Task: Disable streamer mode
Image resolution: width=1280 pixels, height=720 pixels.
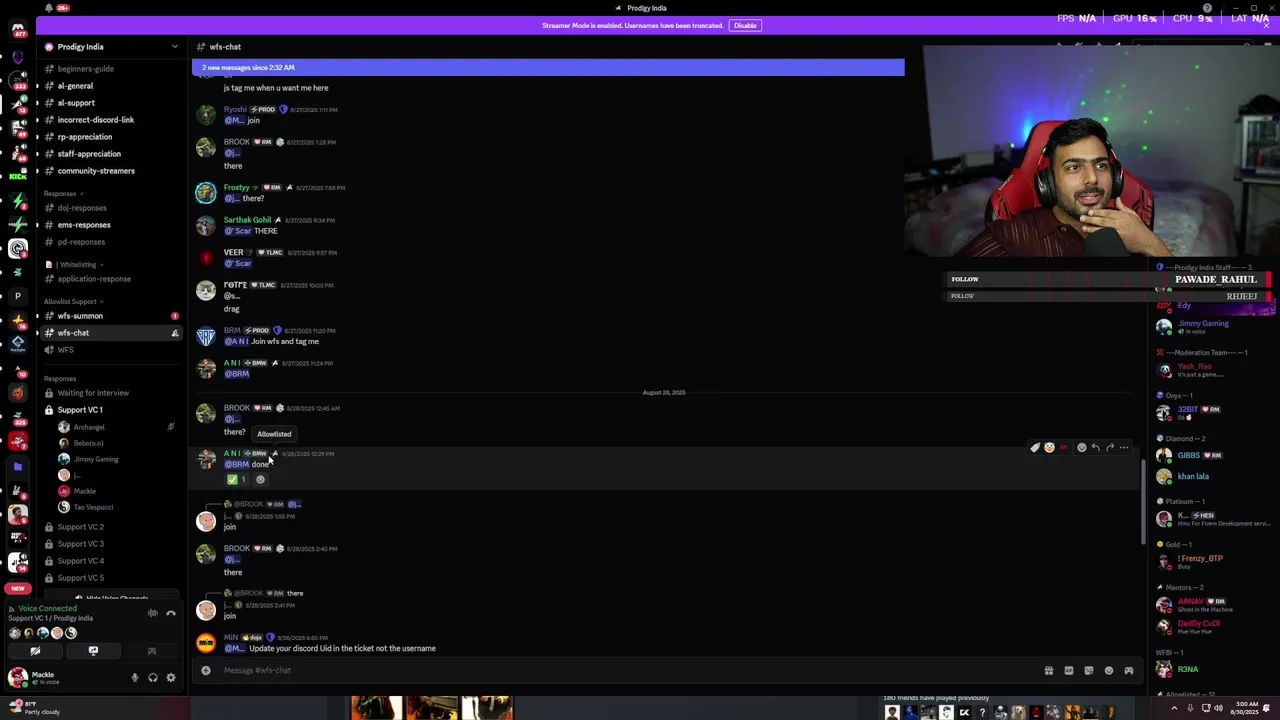Action: tap(745, 26)
